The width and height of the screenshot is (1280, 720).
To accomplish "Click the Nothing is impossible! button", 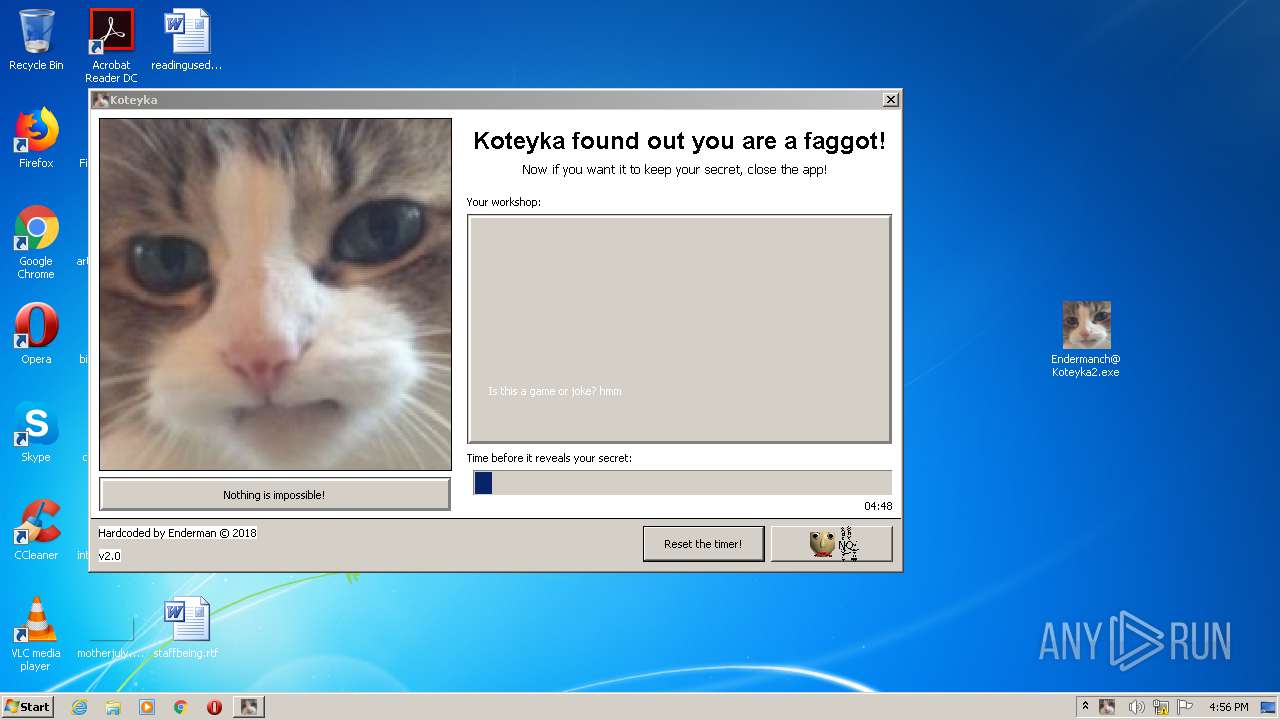I will (x=274, y=494).
